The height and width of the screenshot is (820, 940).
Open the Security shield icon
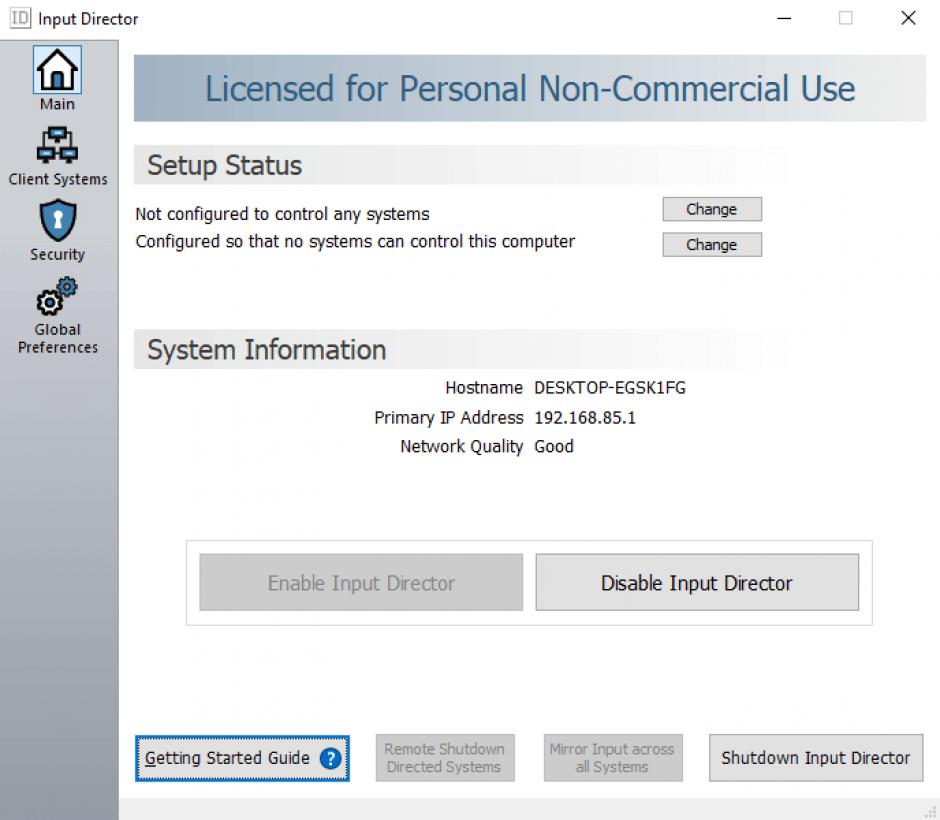point(58,220)
